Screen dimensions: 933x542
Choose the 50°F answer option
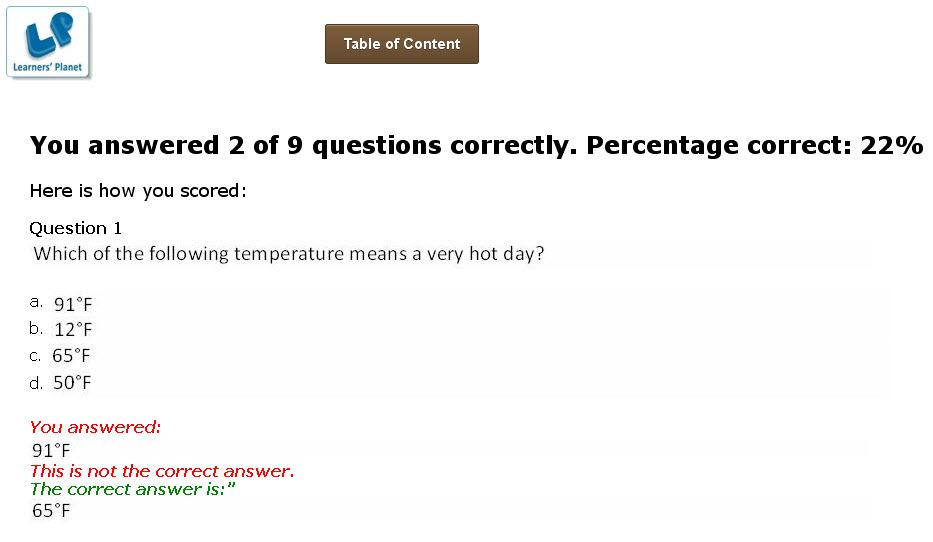[x=72, y=383]
